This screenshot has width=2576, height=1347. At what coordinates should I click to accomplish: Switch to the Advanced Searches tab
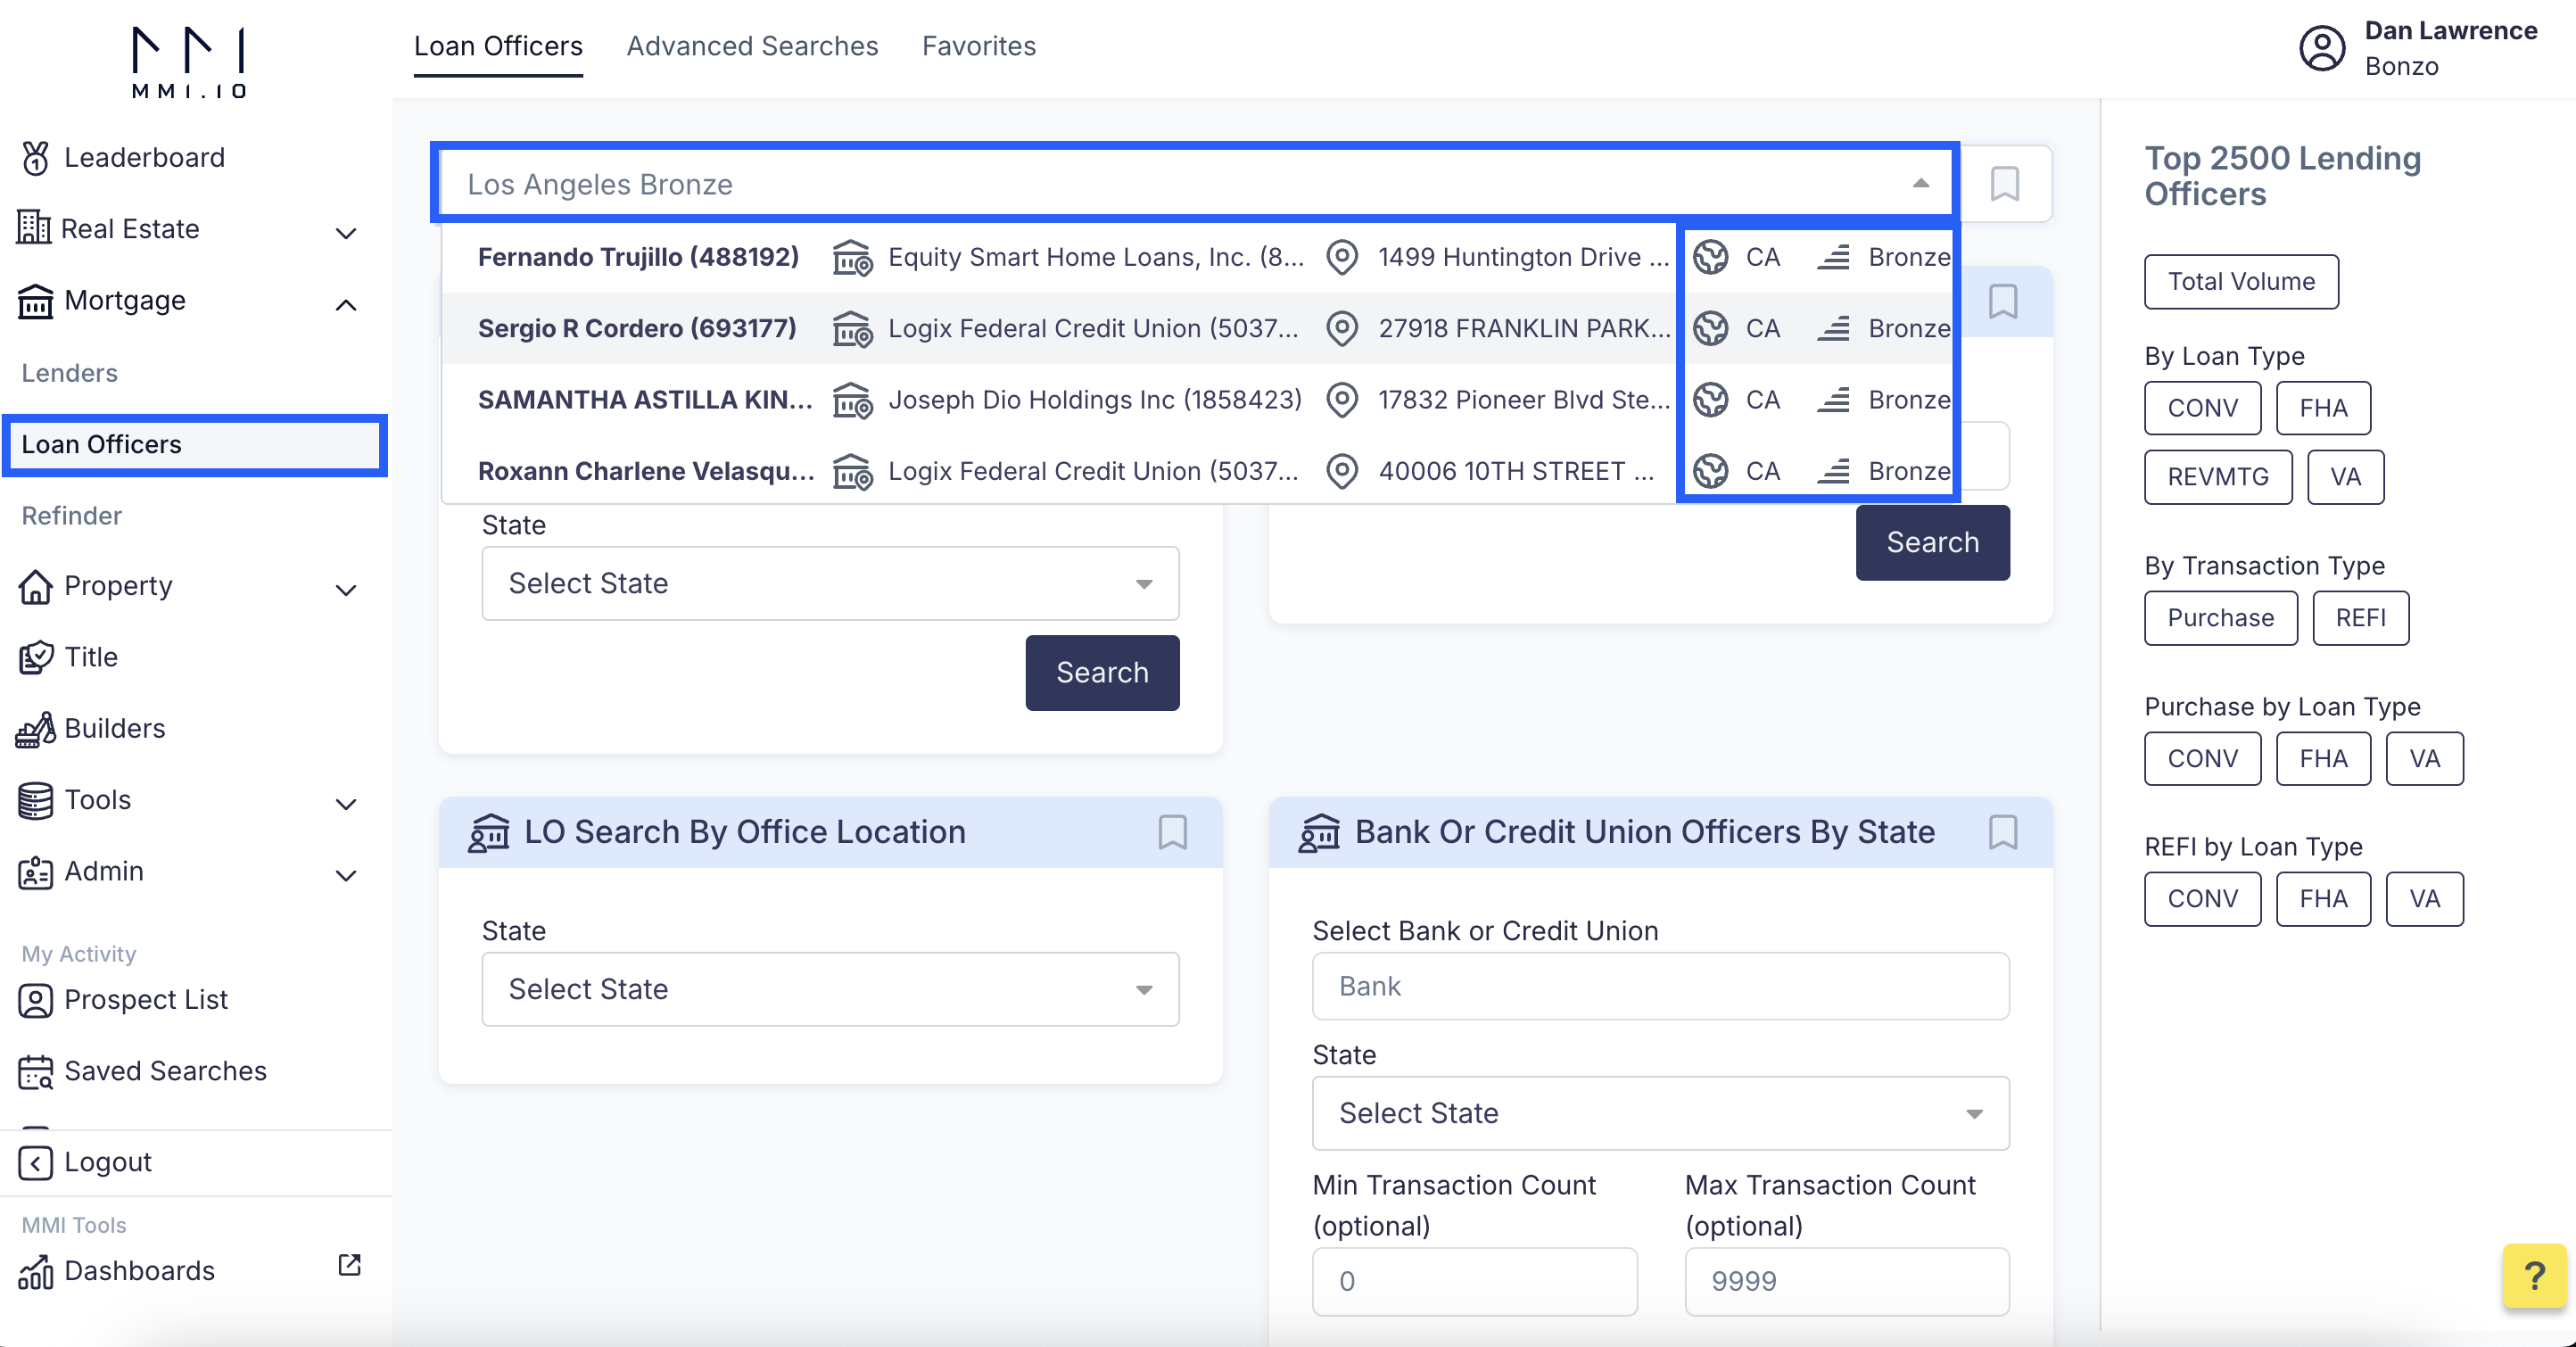(x=752, y=46)
